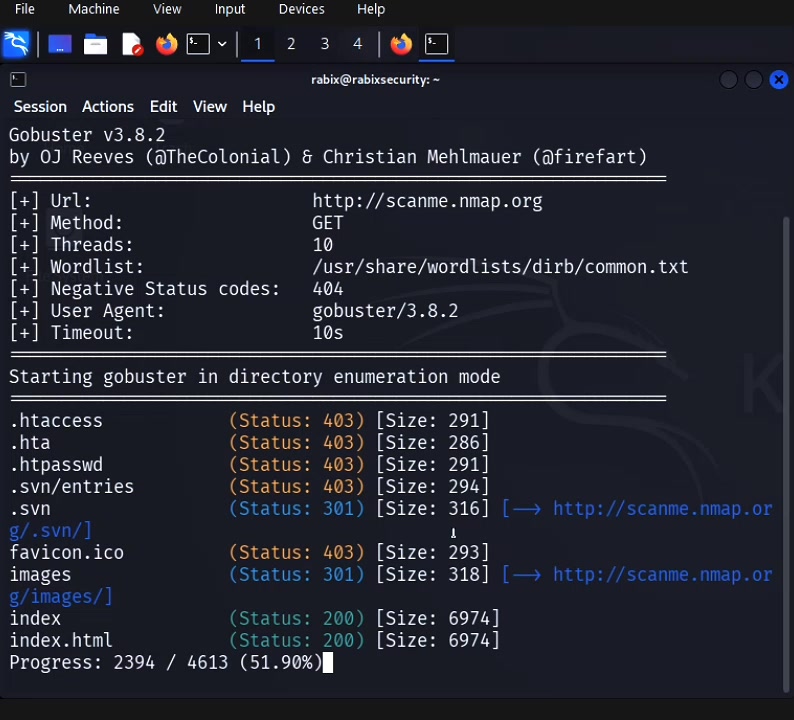Open the top Help menu in VirtualBox
This screenshot has height=720, width=794.
tap(371, 9)
